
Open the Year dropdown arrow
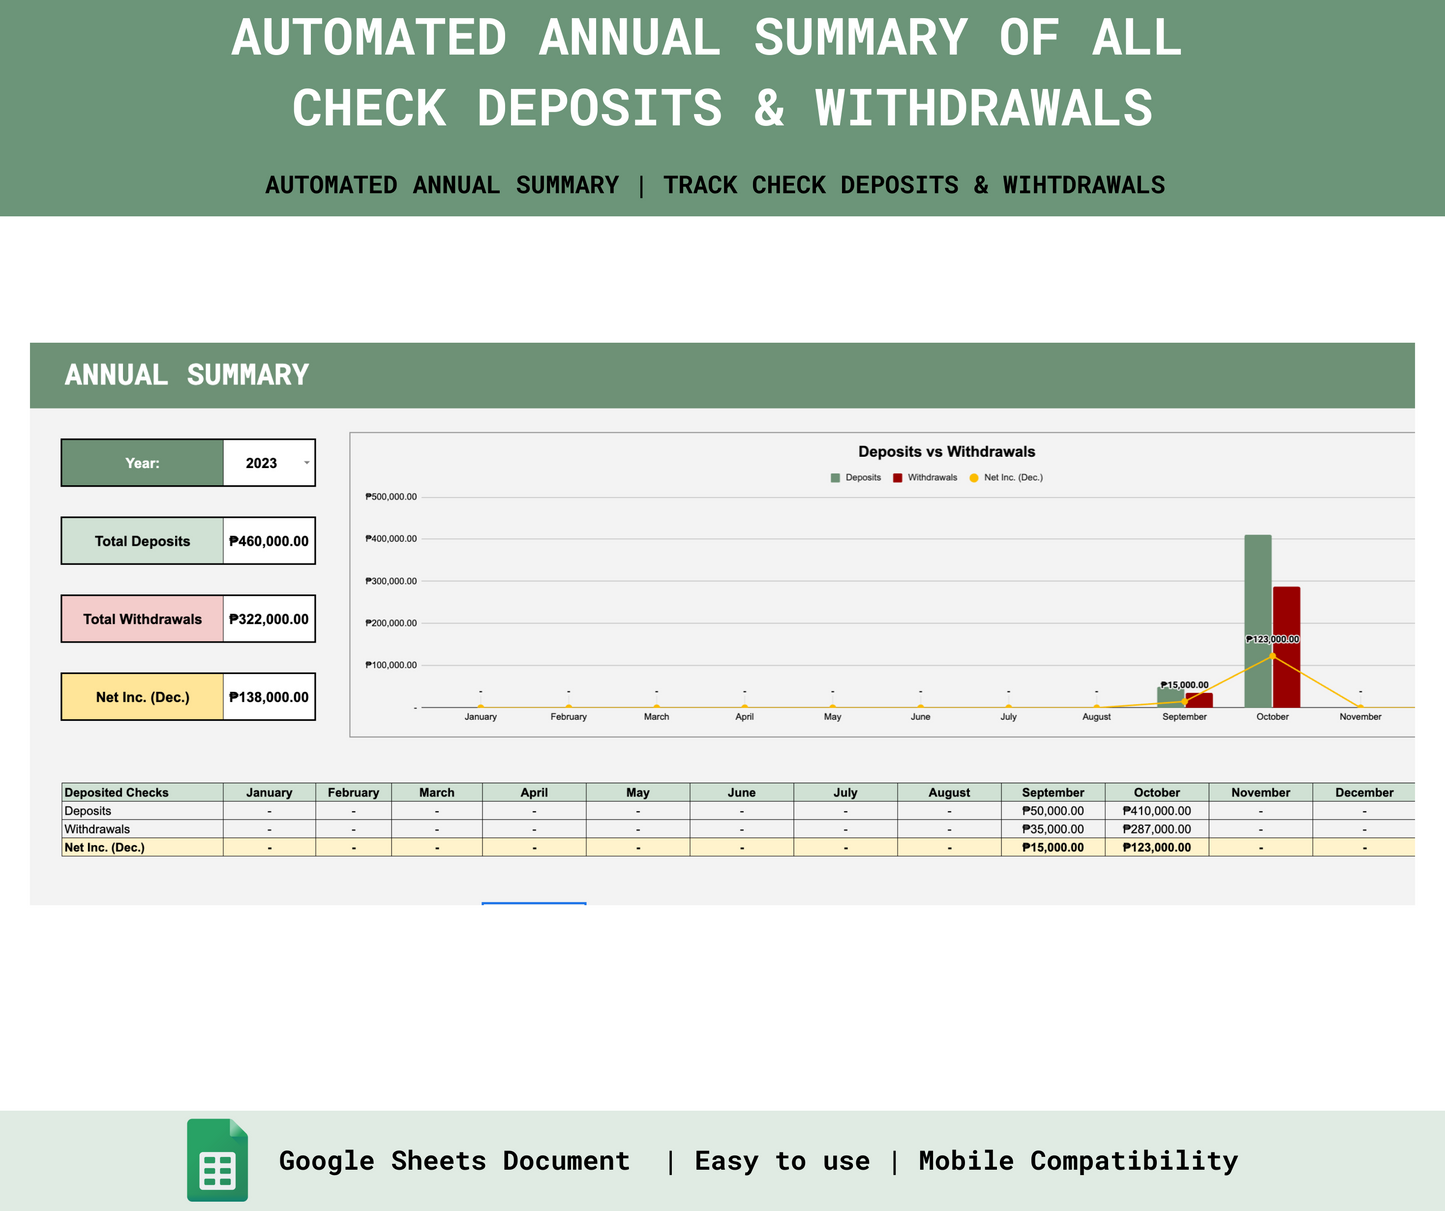[x=306, y=463]
